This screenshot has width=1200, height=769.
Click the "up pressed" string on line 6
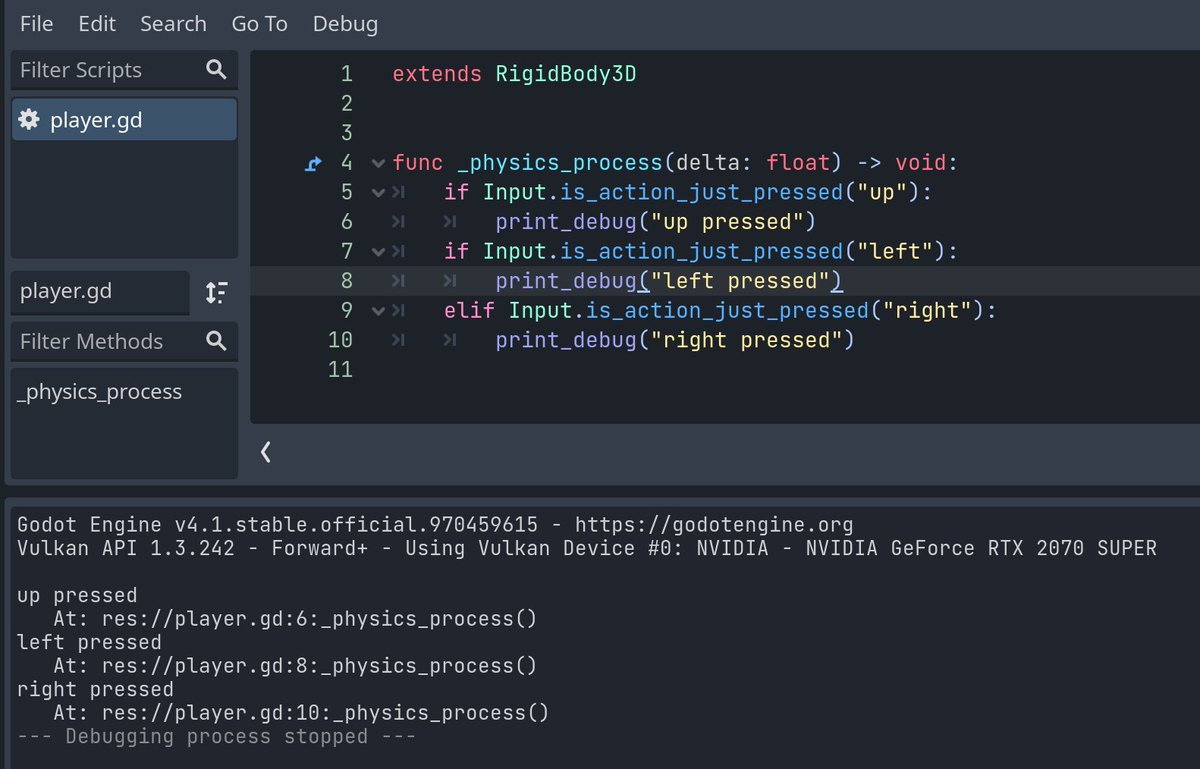pyautogui.click(x=727, y=221)
